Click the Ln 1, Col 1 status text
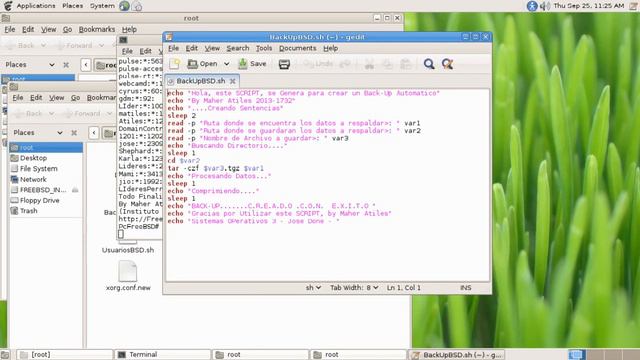The width and height of the screenshot is (640, 360). [x=403, y=288]
